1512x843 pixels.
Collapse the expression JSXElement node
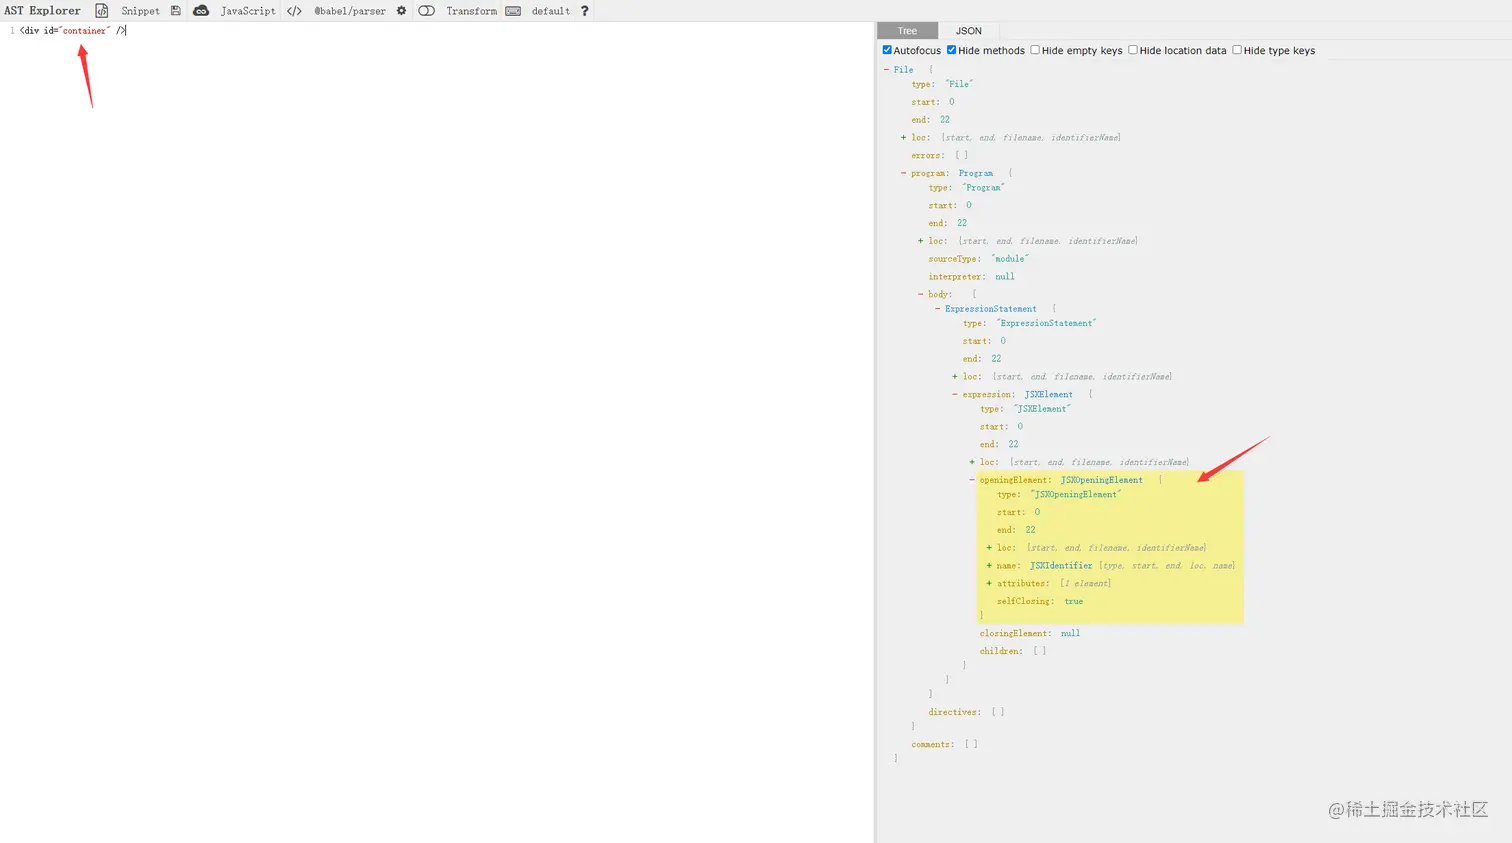[954, 394]
